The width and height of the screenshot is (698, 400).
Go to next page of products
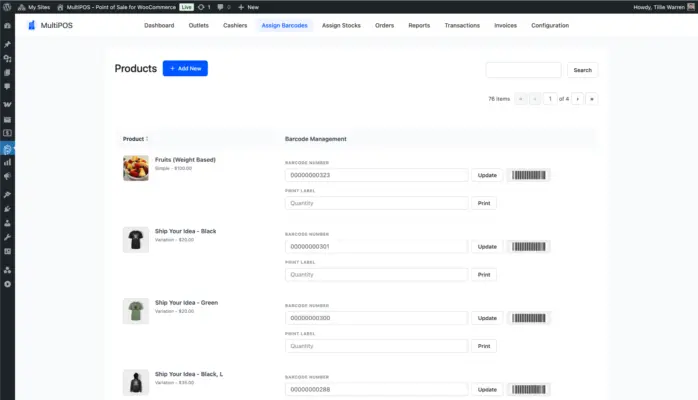[x=577, y=99]
